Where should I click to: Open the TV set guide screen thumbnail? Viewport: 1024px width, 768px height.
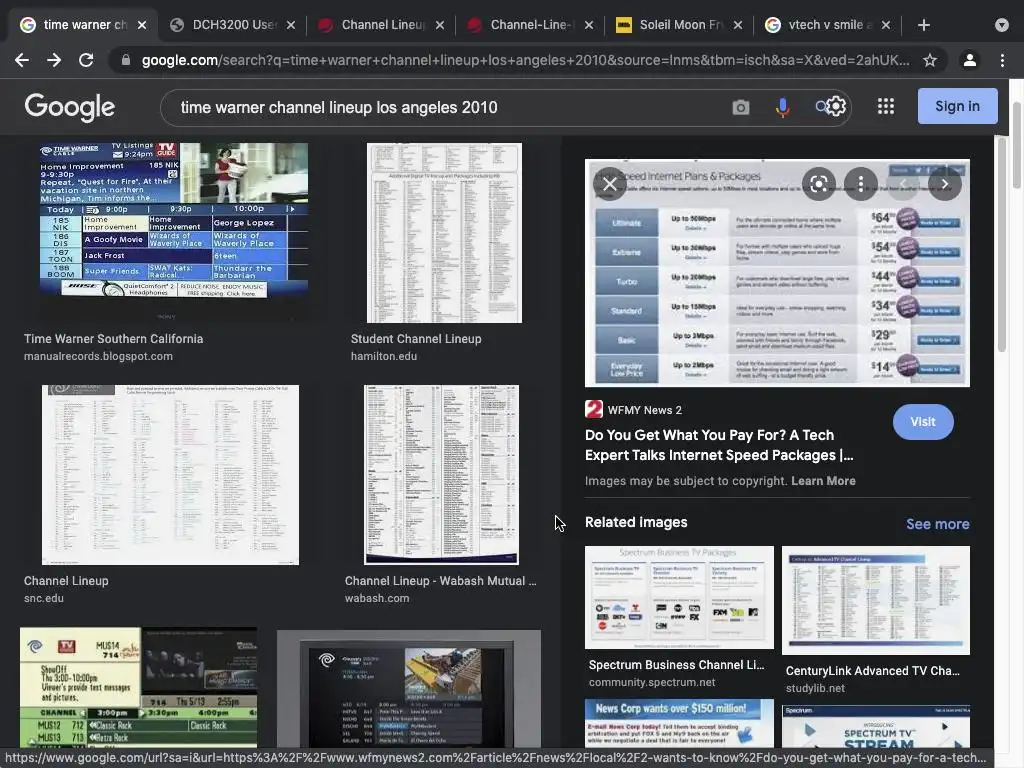(x=409, y=689)
